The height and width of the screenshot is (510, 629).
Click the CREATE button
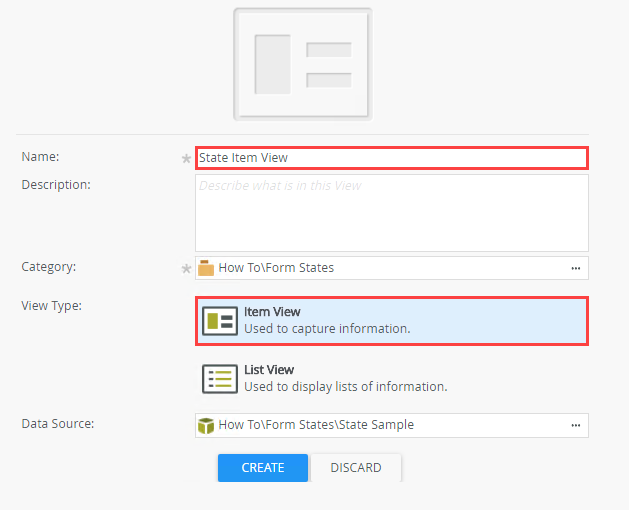263,467
